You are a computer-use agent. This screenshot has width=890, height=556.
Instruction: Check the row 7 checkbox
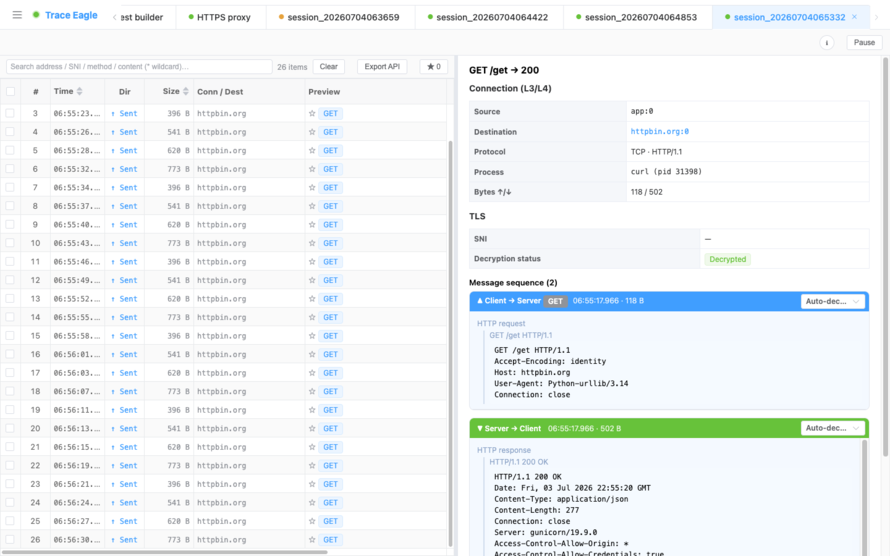10,187
